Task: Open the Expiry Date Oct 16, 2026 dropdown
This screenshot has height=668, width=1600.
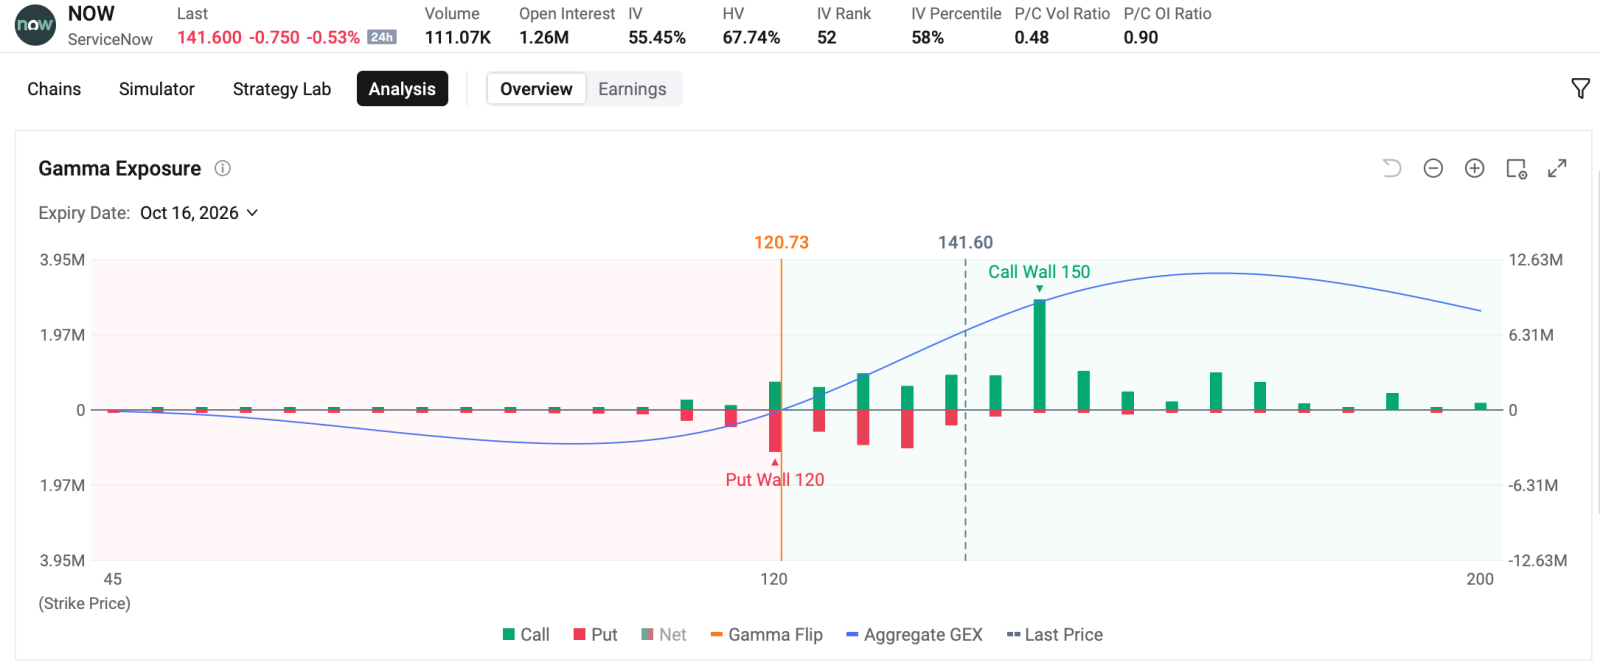Action: [199, 213]
